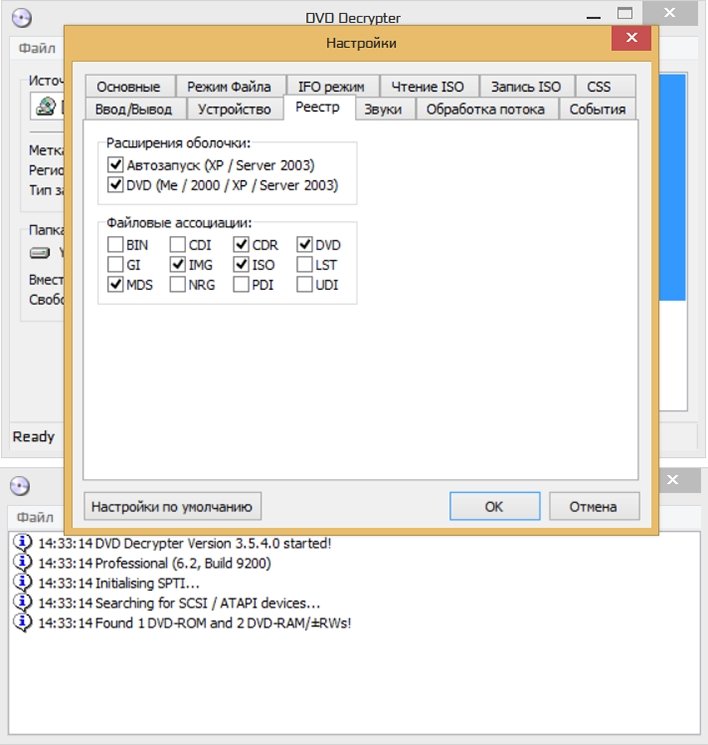
Task: Enable the PDI file association
Action: [241, 285]
